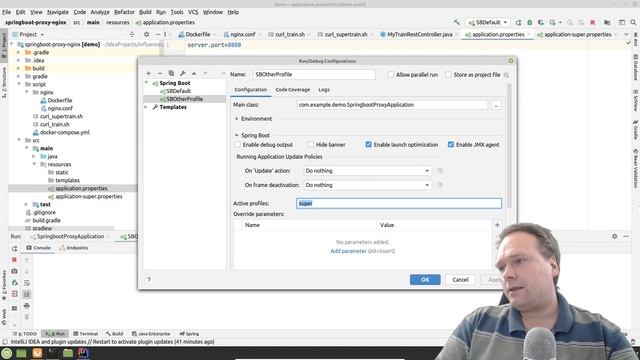Open the Navigate menu
The width and height of the screenshot is (640, 360).
pyautogui.click(x=58, y=12)
